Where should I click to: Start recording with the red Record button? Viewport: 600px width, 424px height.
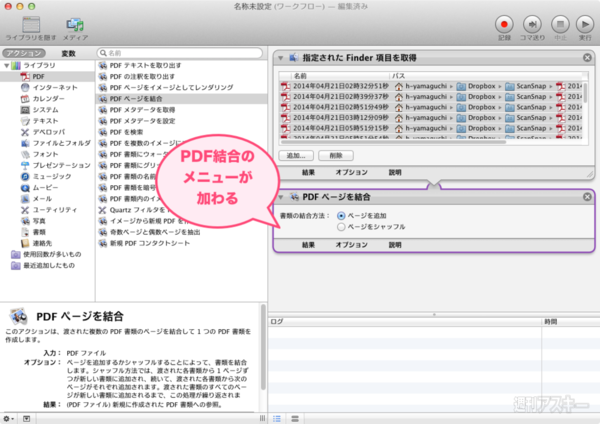pos(504,24)
